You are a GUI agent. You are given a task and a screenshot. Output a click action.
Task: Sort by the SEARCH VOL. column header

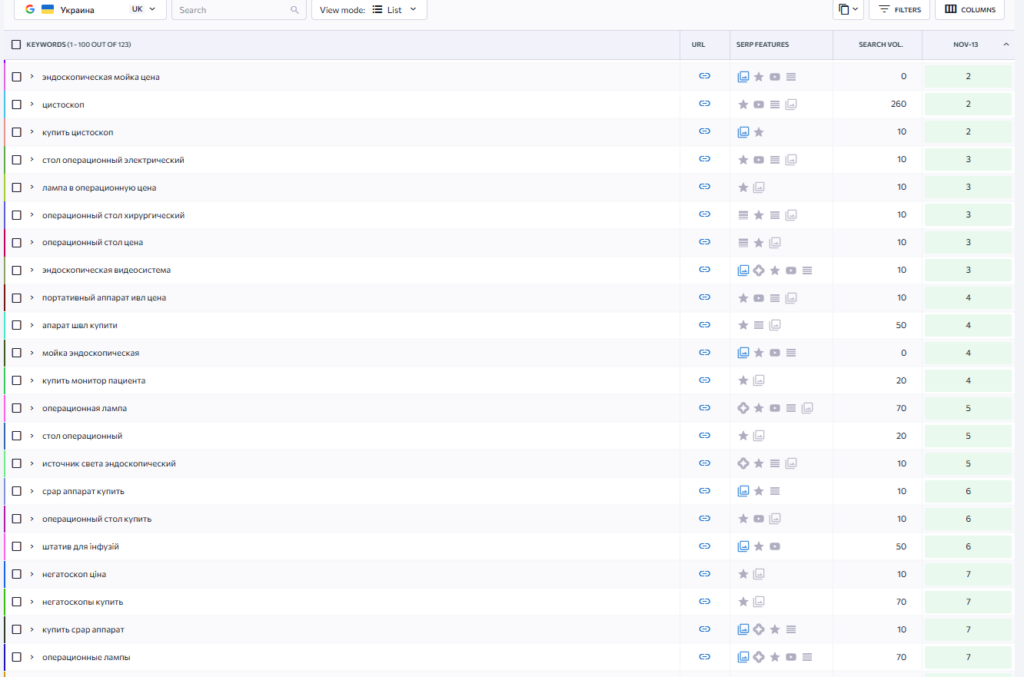pyautogui.click(x=880, y=44)
